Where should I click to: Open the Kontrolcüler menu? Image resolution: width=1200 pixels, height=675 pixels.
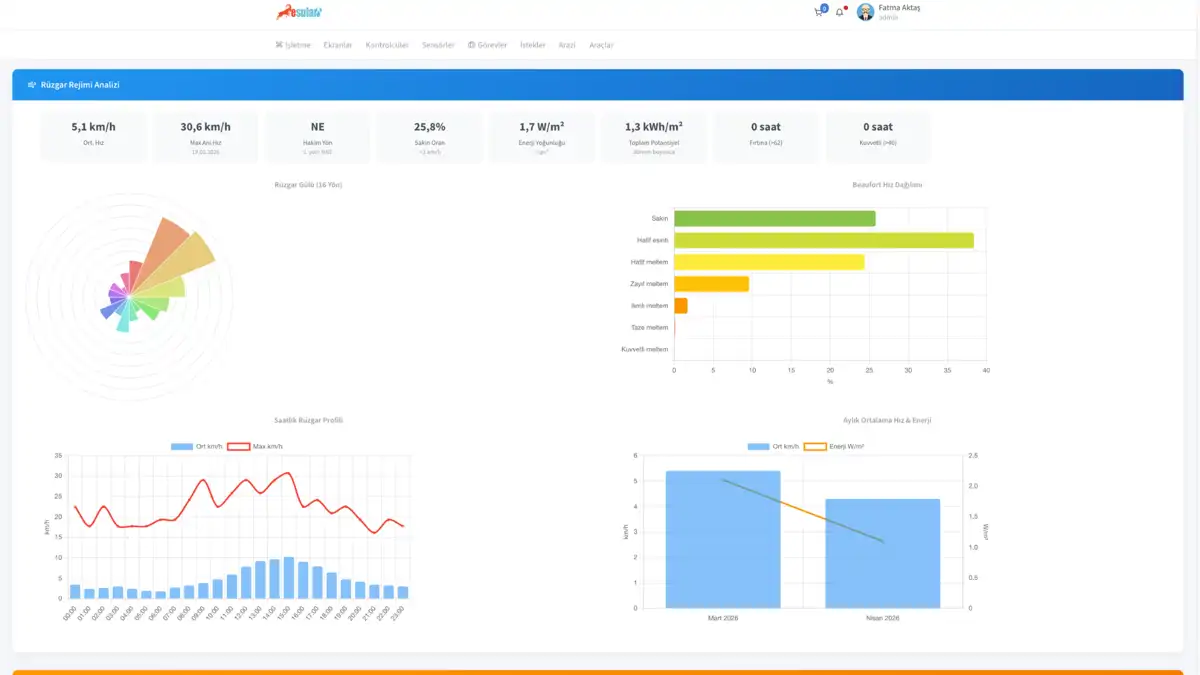tap(387, 45)
